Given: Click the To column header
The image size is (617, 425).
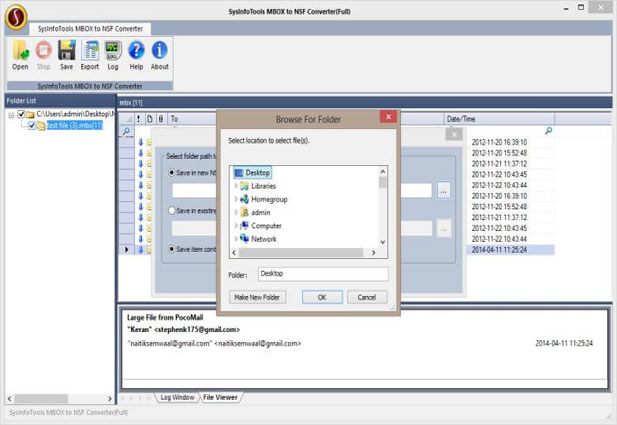Looking at the screenshot, I should [174, 118].
